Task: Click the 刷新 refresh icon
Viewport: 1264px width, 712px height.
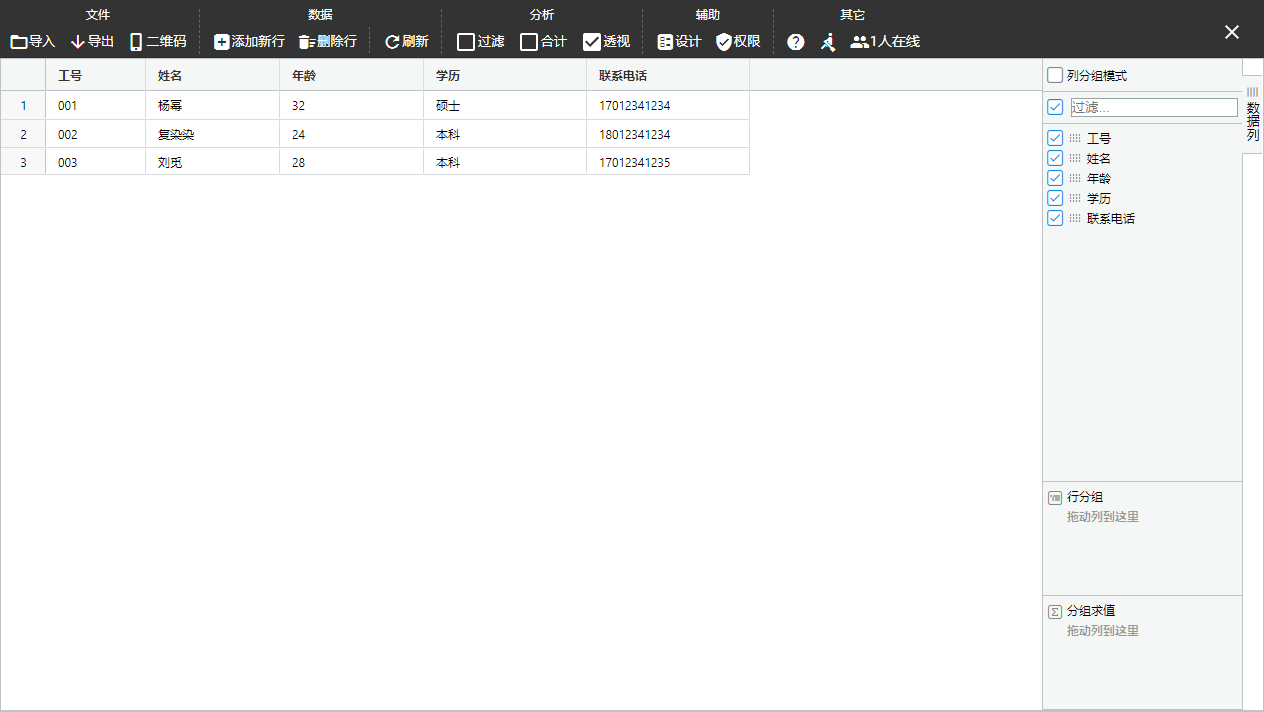Action: pos(392,42)
